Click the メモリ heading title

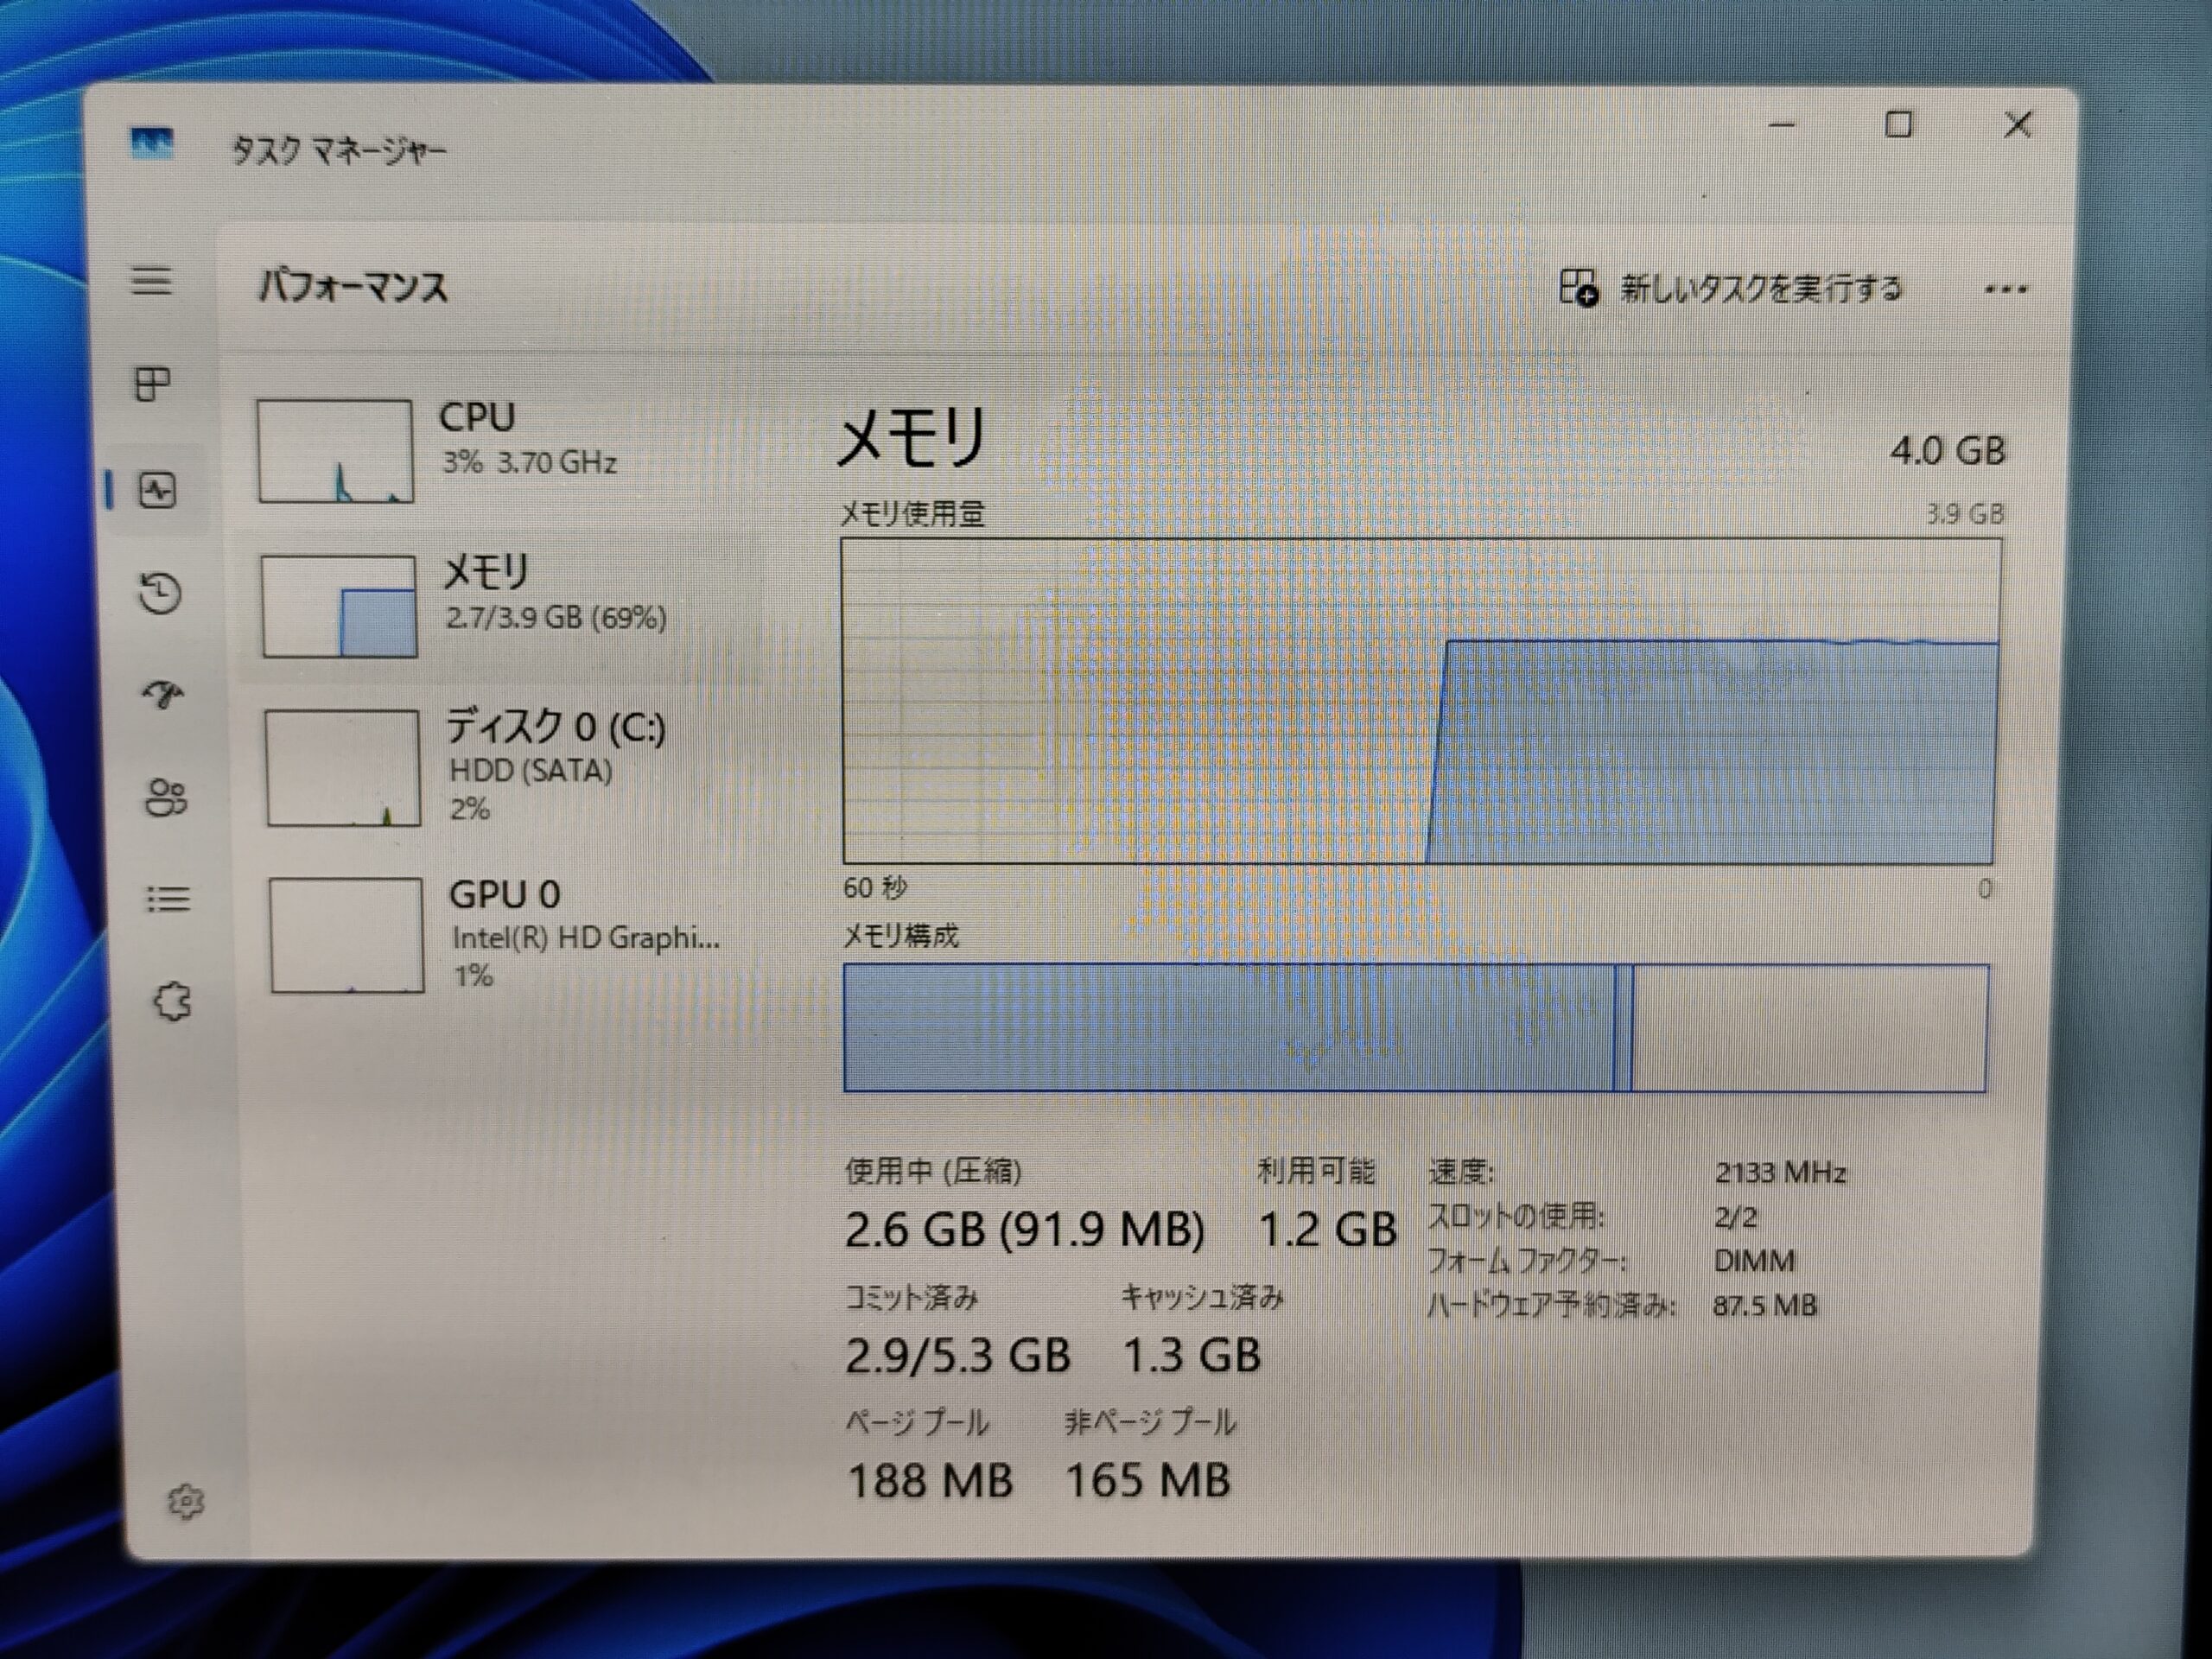[x=911, y=438]
